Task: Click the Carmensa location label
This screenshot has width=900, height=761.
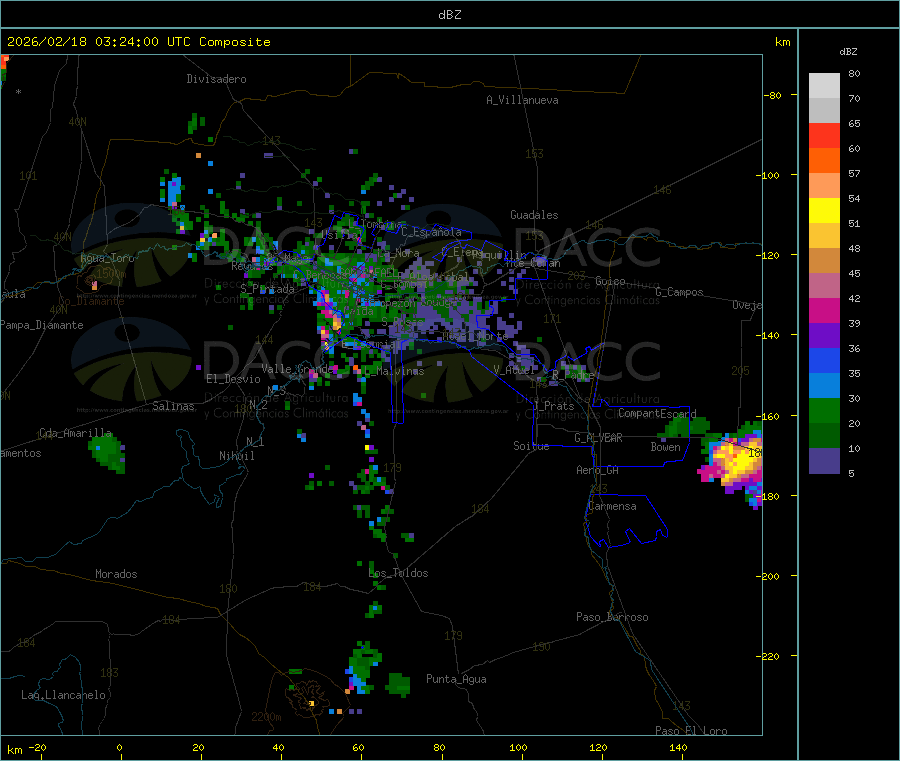Action: coord(612,506)
